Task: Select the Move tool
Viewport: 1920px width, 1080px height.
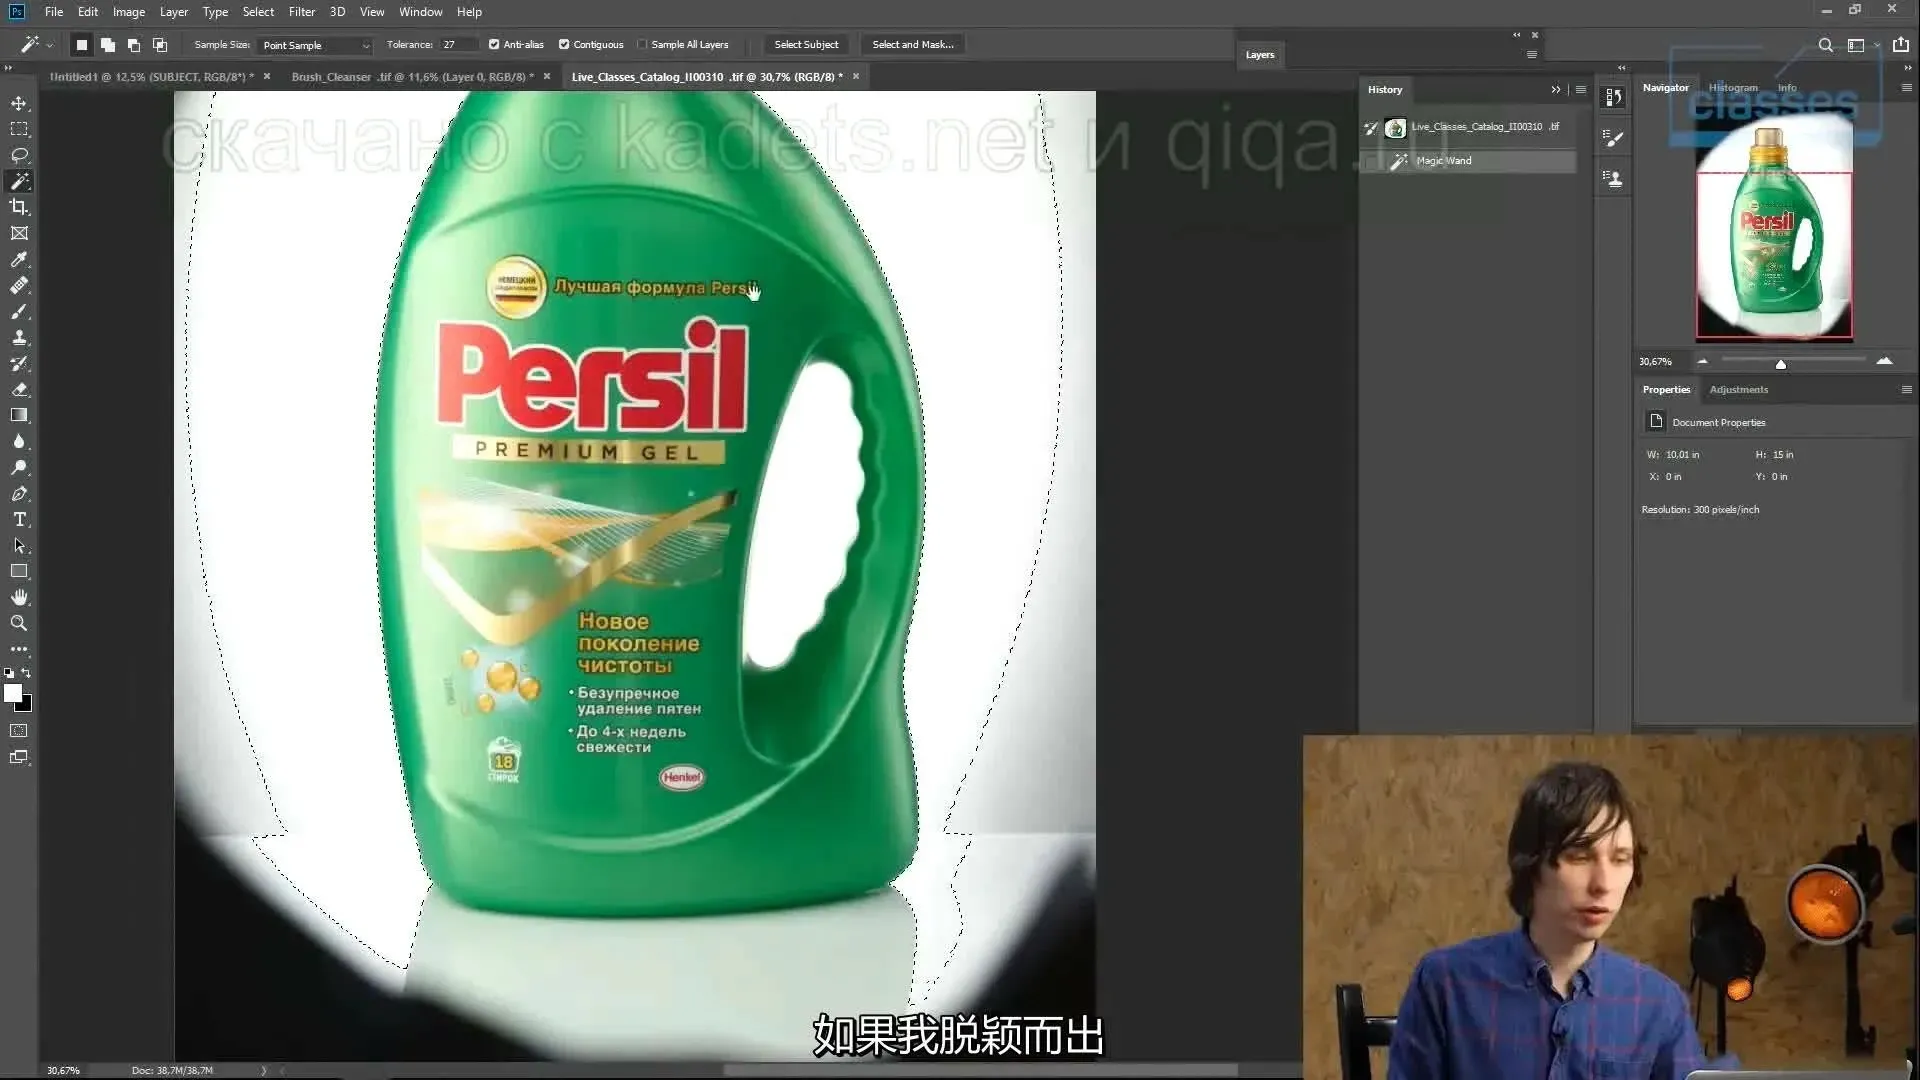Action: 19,103
